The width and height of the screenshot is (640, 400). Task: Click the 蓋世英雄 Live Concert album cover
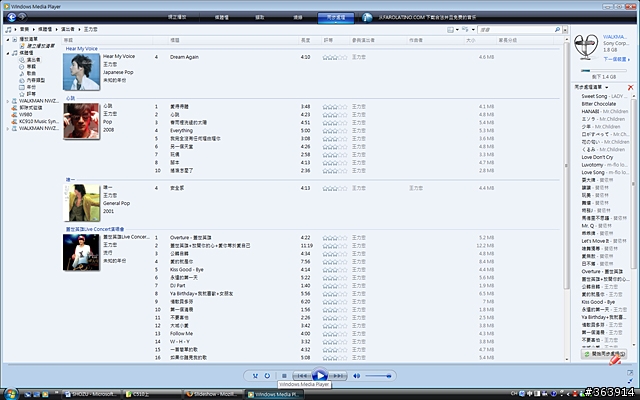tap(81, 252)
